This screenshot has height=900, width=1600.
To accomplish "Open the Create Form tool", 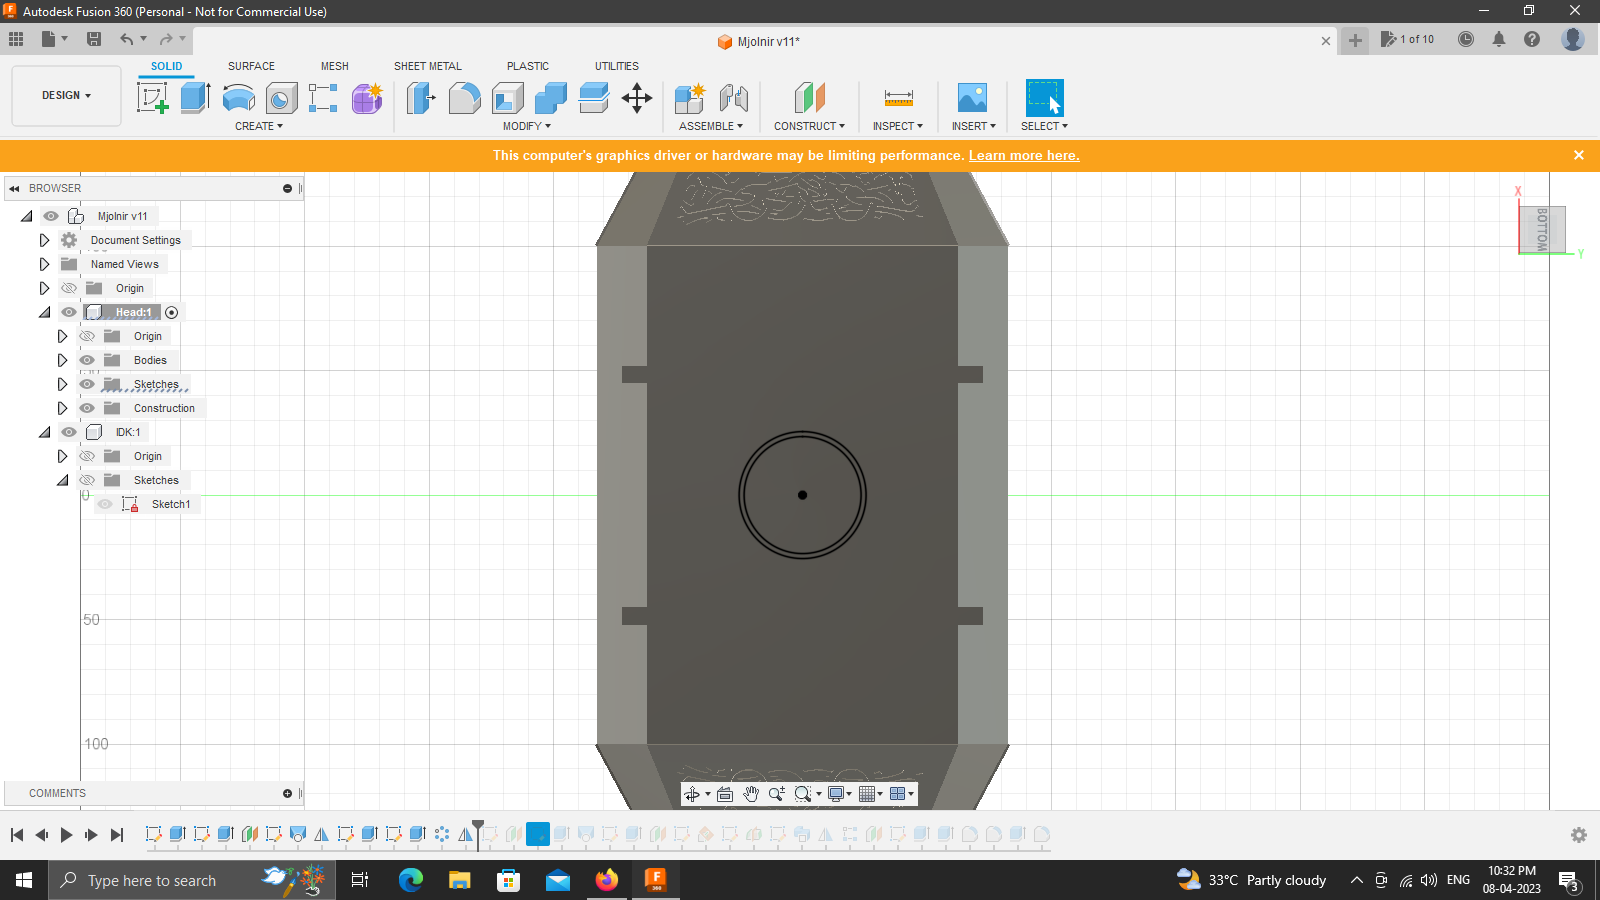I will point(365,97).
